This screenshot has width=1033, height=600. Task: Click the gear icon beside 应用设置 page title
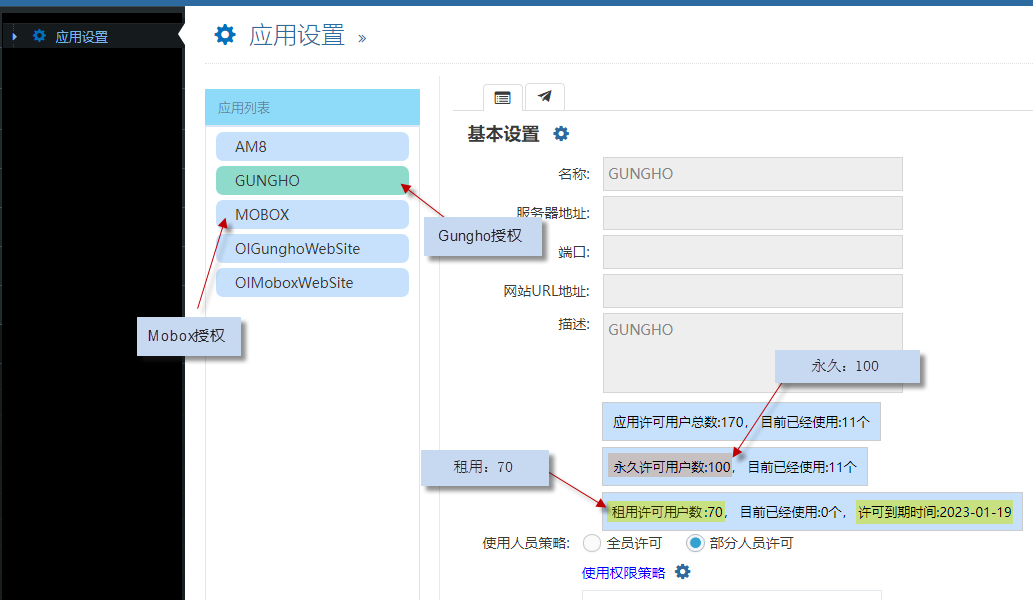click(x=225, y=35)
